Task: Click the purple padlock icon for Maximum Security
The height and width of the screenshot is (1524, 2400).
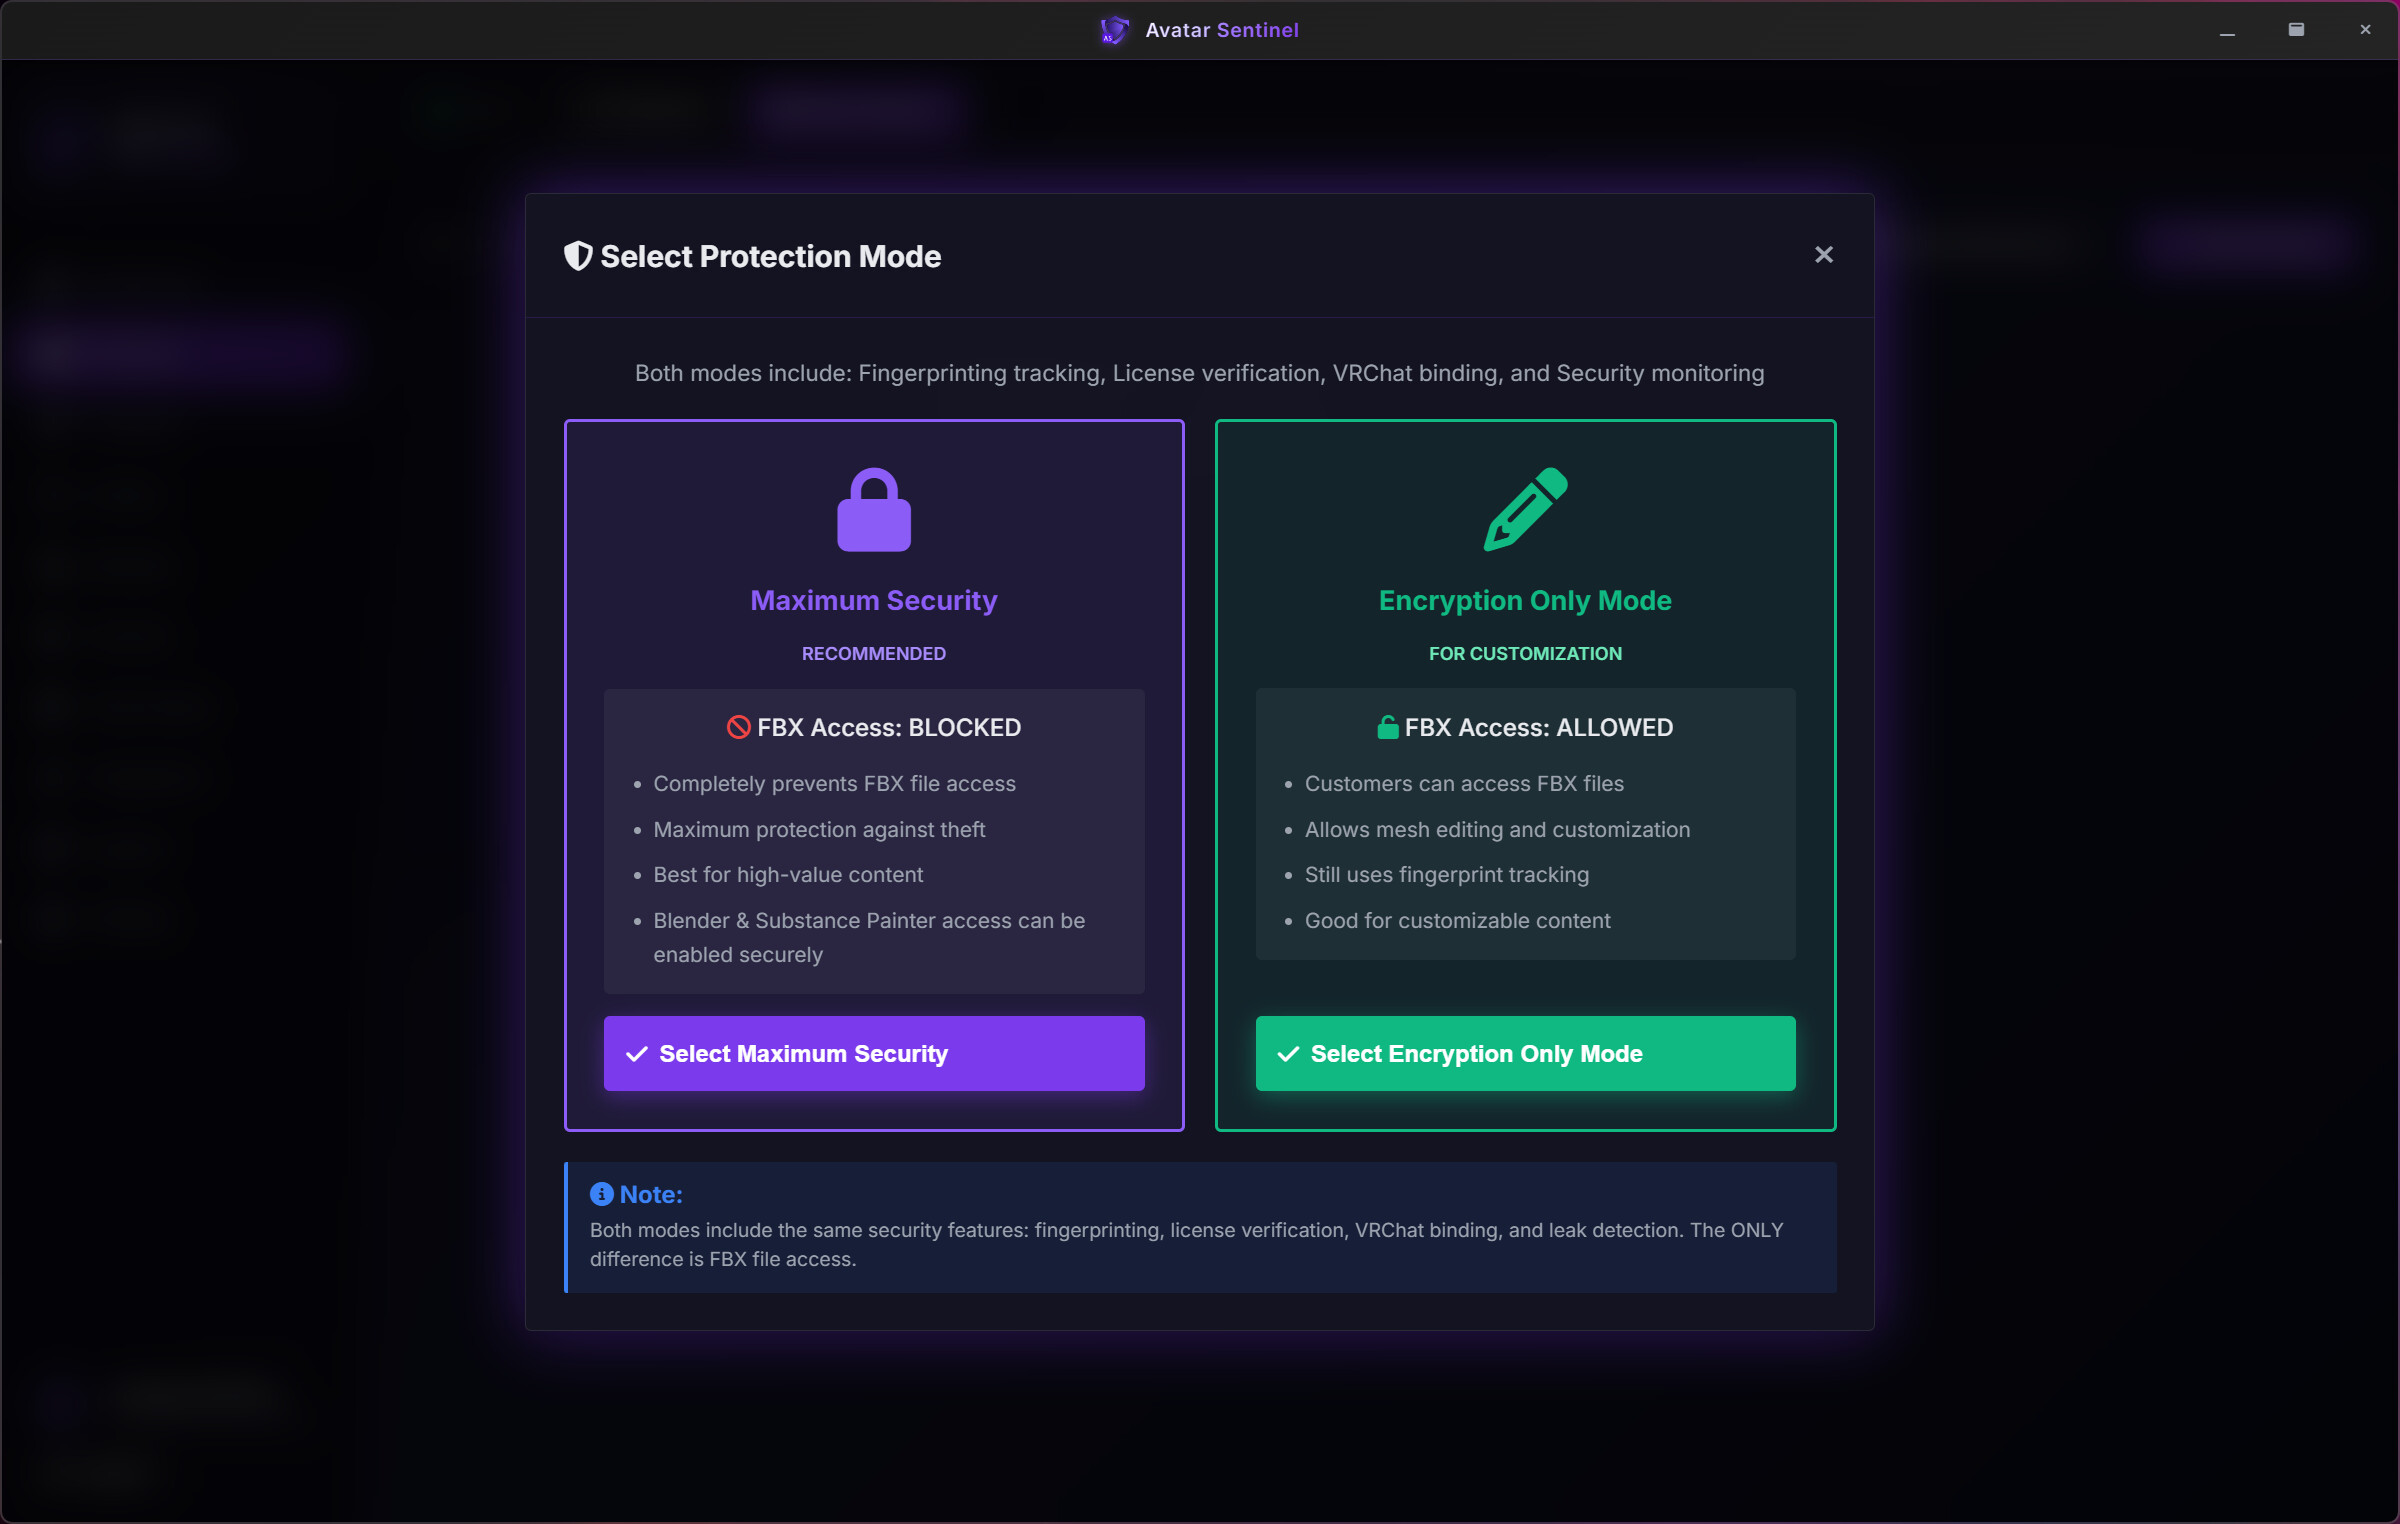Action: (873, 509)
